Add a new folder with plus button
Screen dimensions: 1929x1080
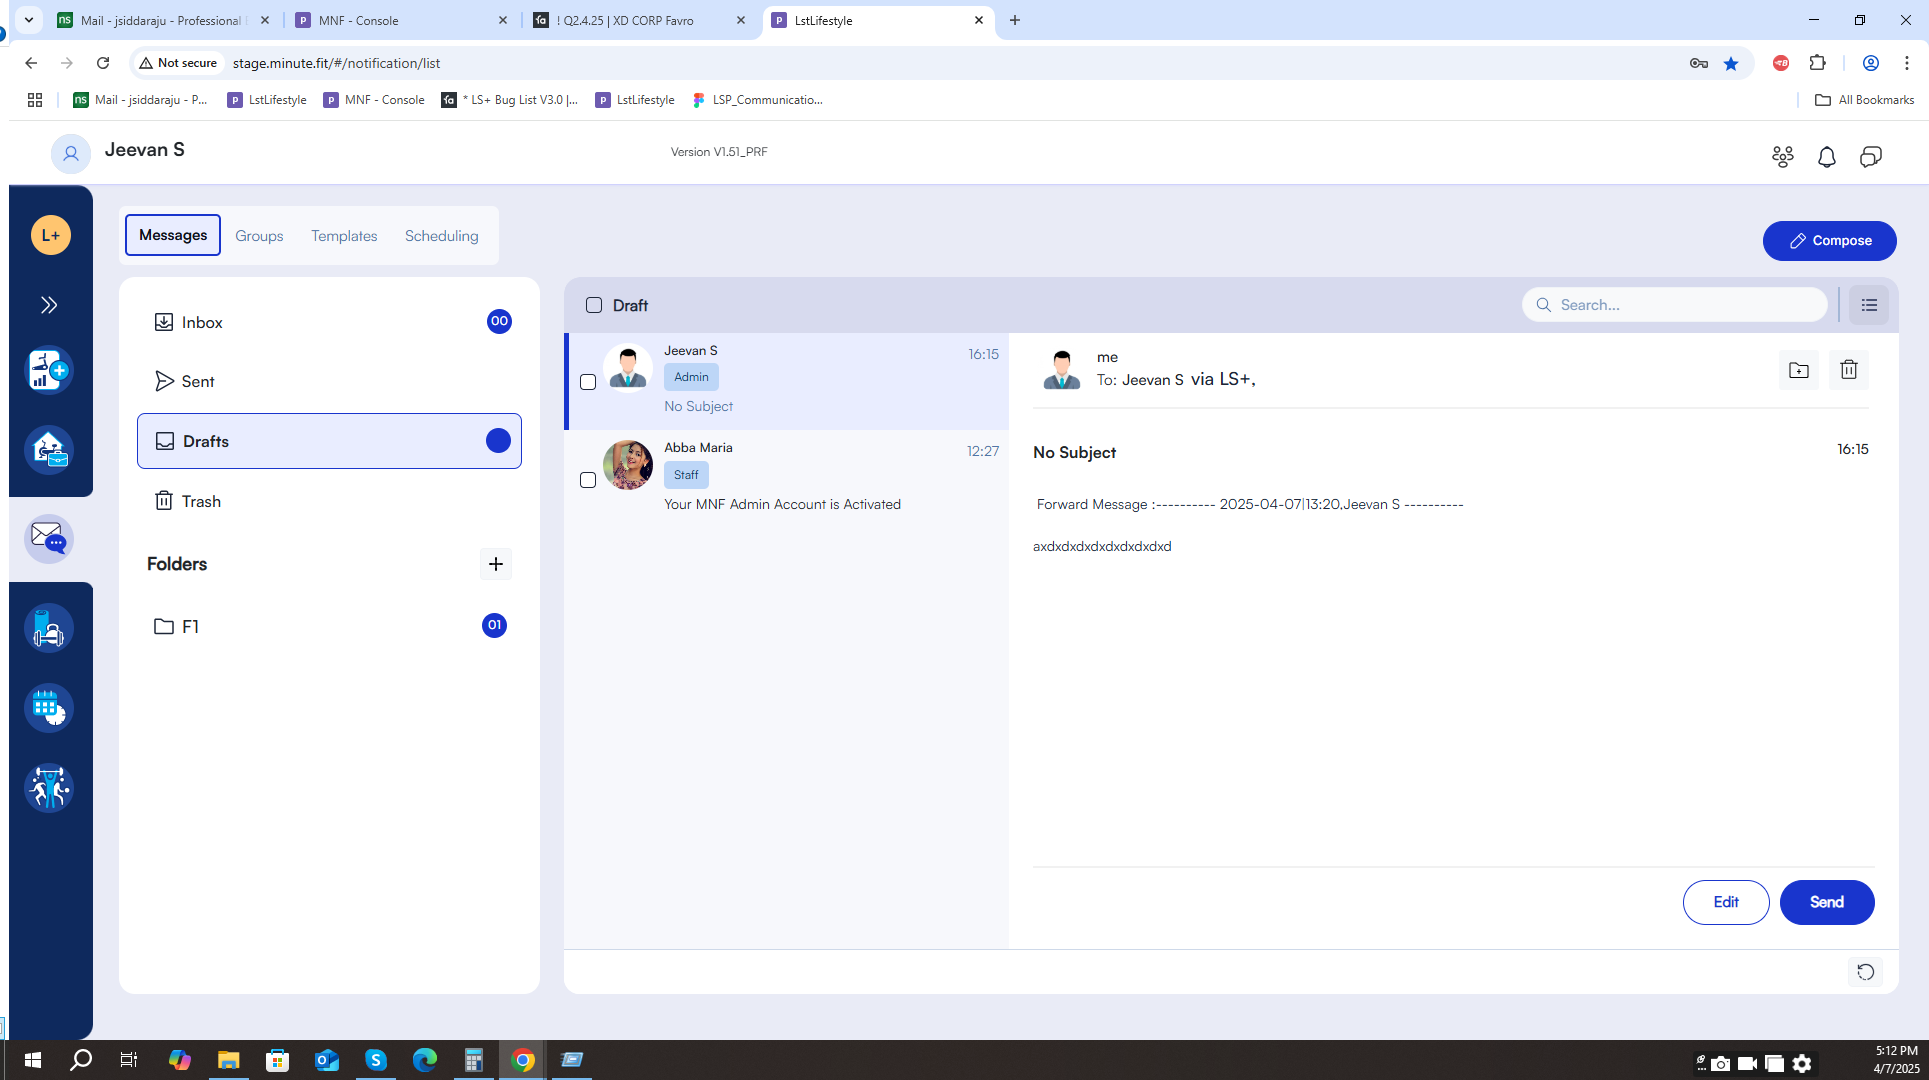496,564
